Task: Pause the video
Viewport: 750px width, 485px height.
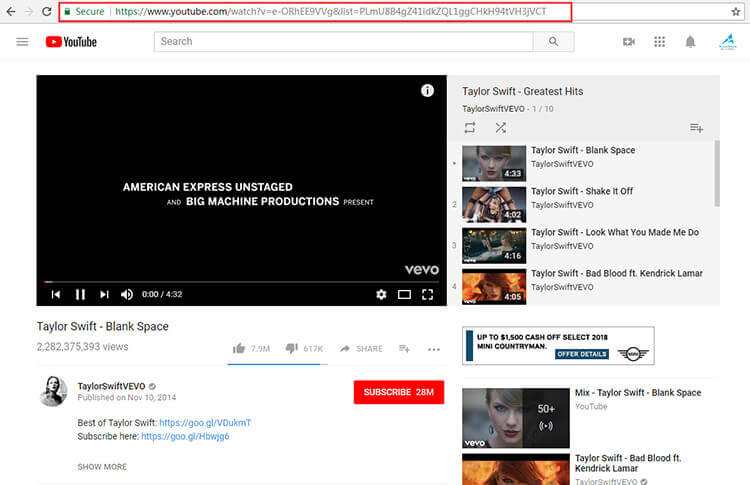Action: pos(80,294)
